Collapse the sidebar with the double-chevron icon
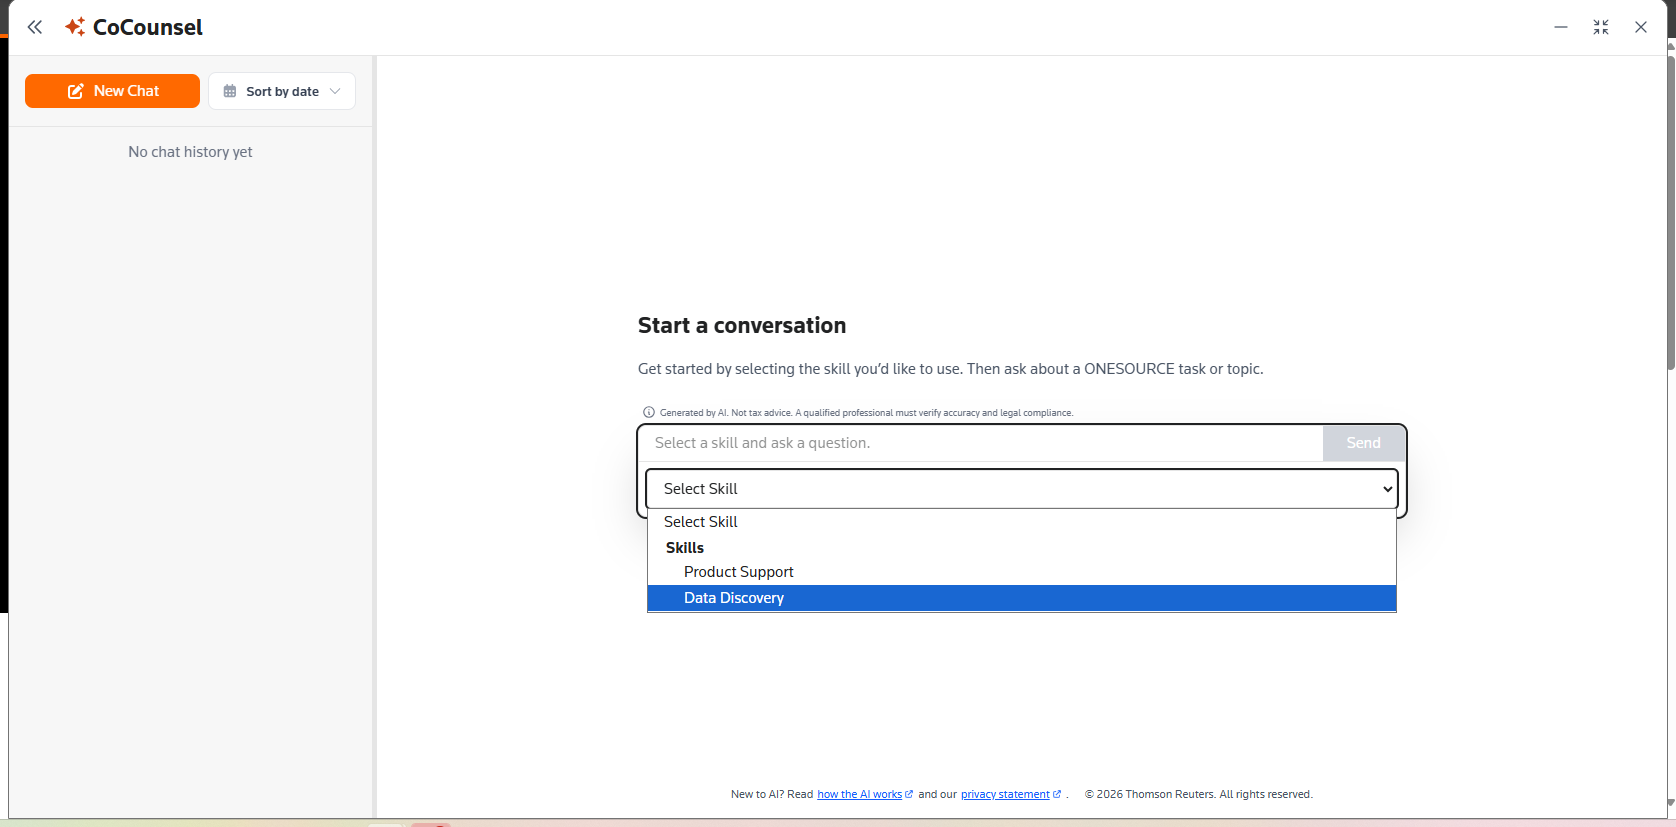Screen dimensions: 1676x827 [35, 27]
